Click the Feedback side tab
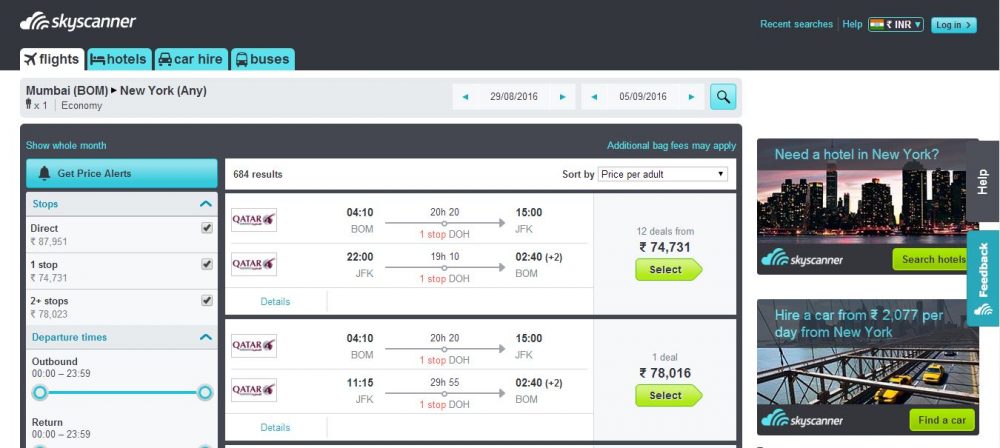Screen dimensions: 1000x448 coord(983,278)
